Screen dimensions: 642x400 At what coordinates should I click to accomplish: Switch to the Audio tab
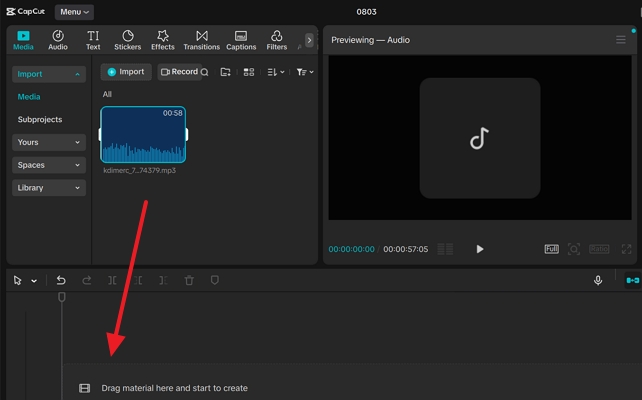click(58, 40)
